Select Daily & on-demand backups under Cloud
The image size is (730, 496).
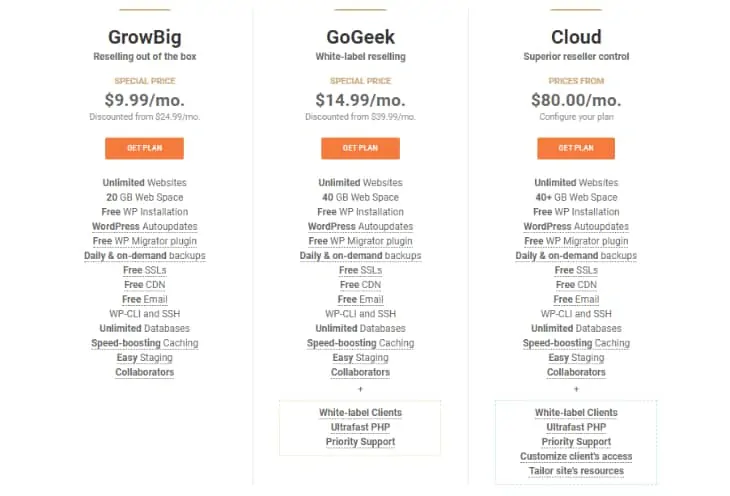(x=576, y=256)
